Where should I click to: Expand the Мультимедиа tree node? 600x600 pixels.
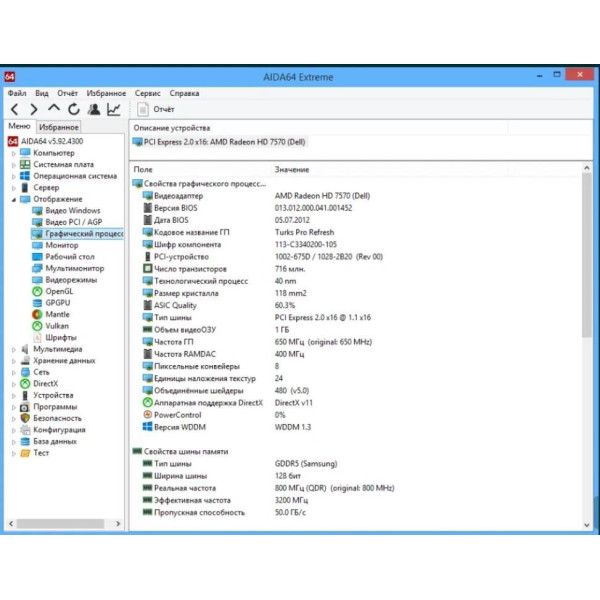coord(14,349)
